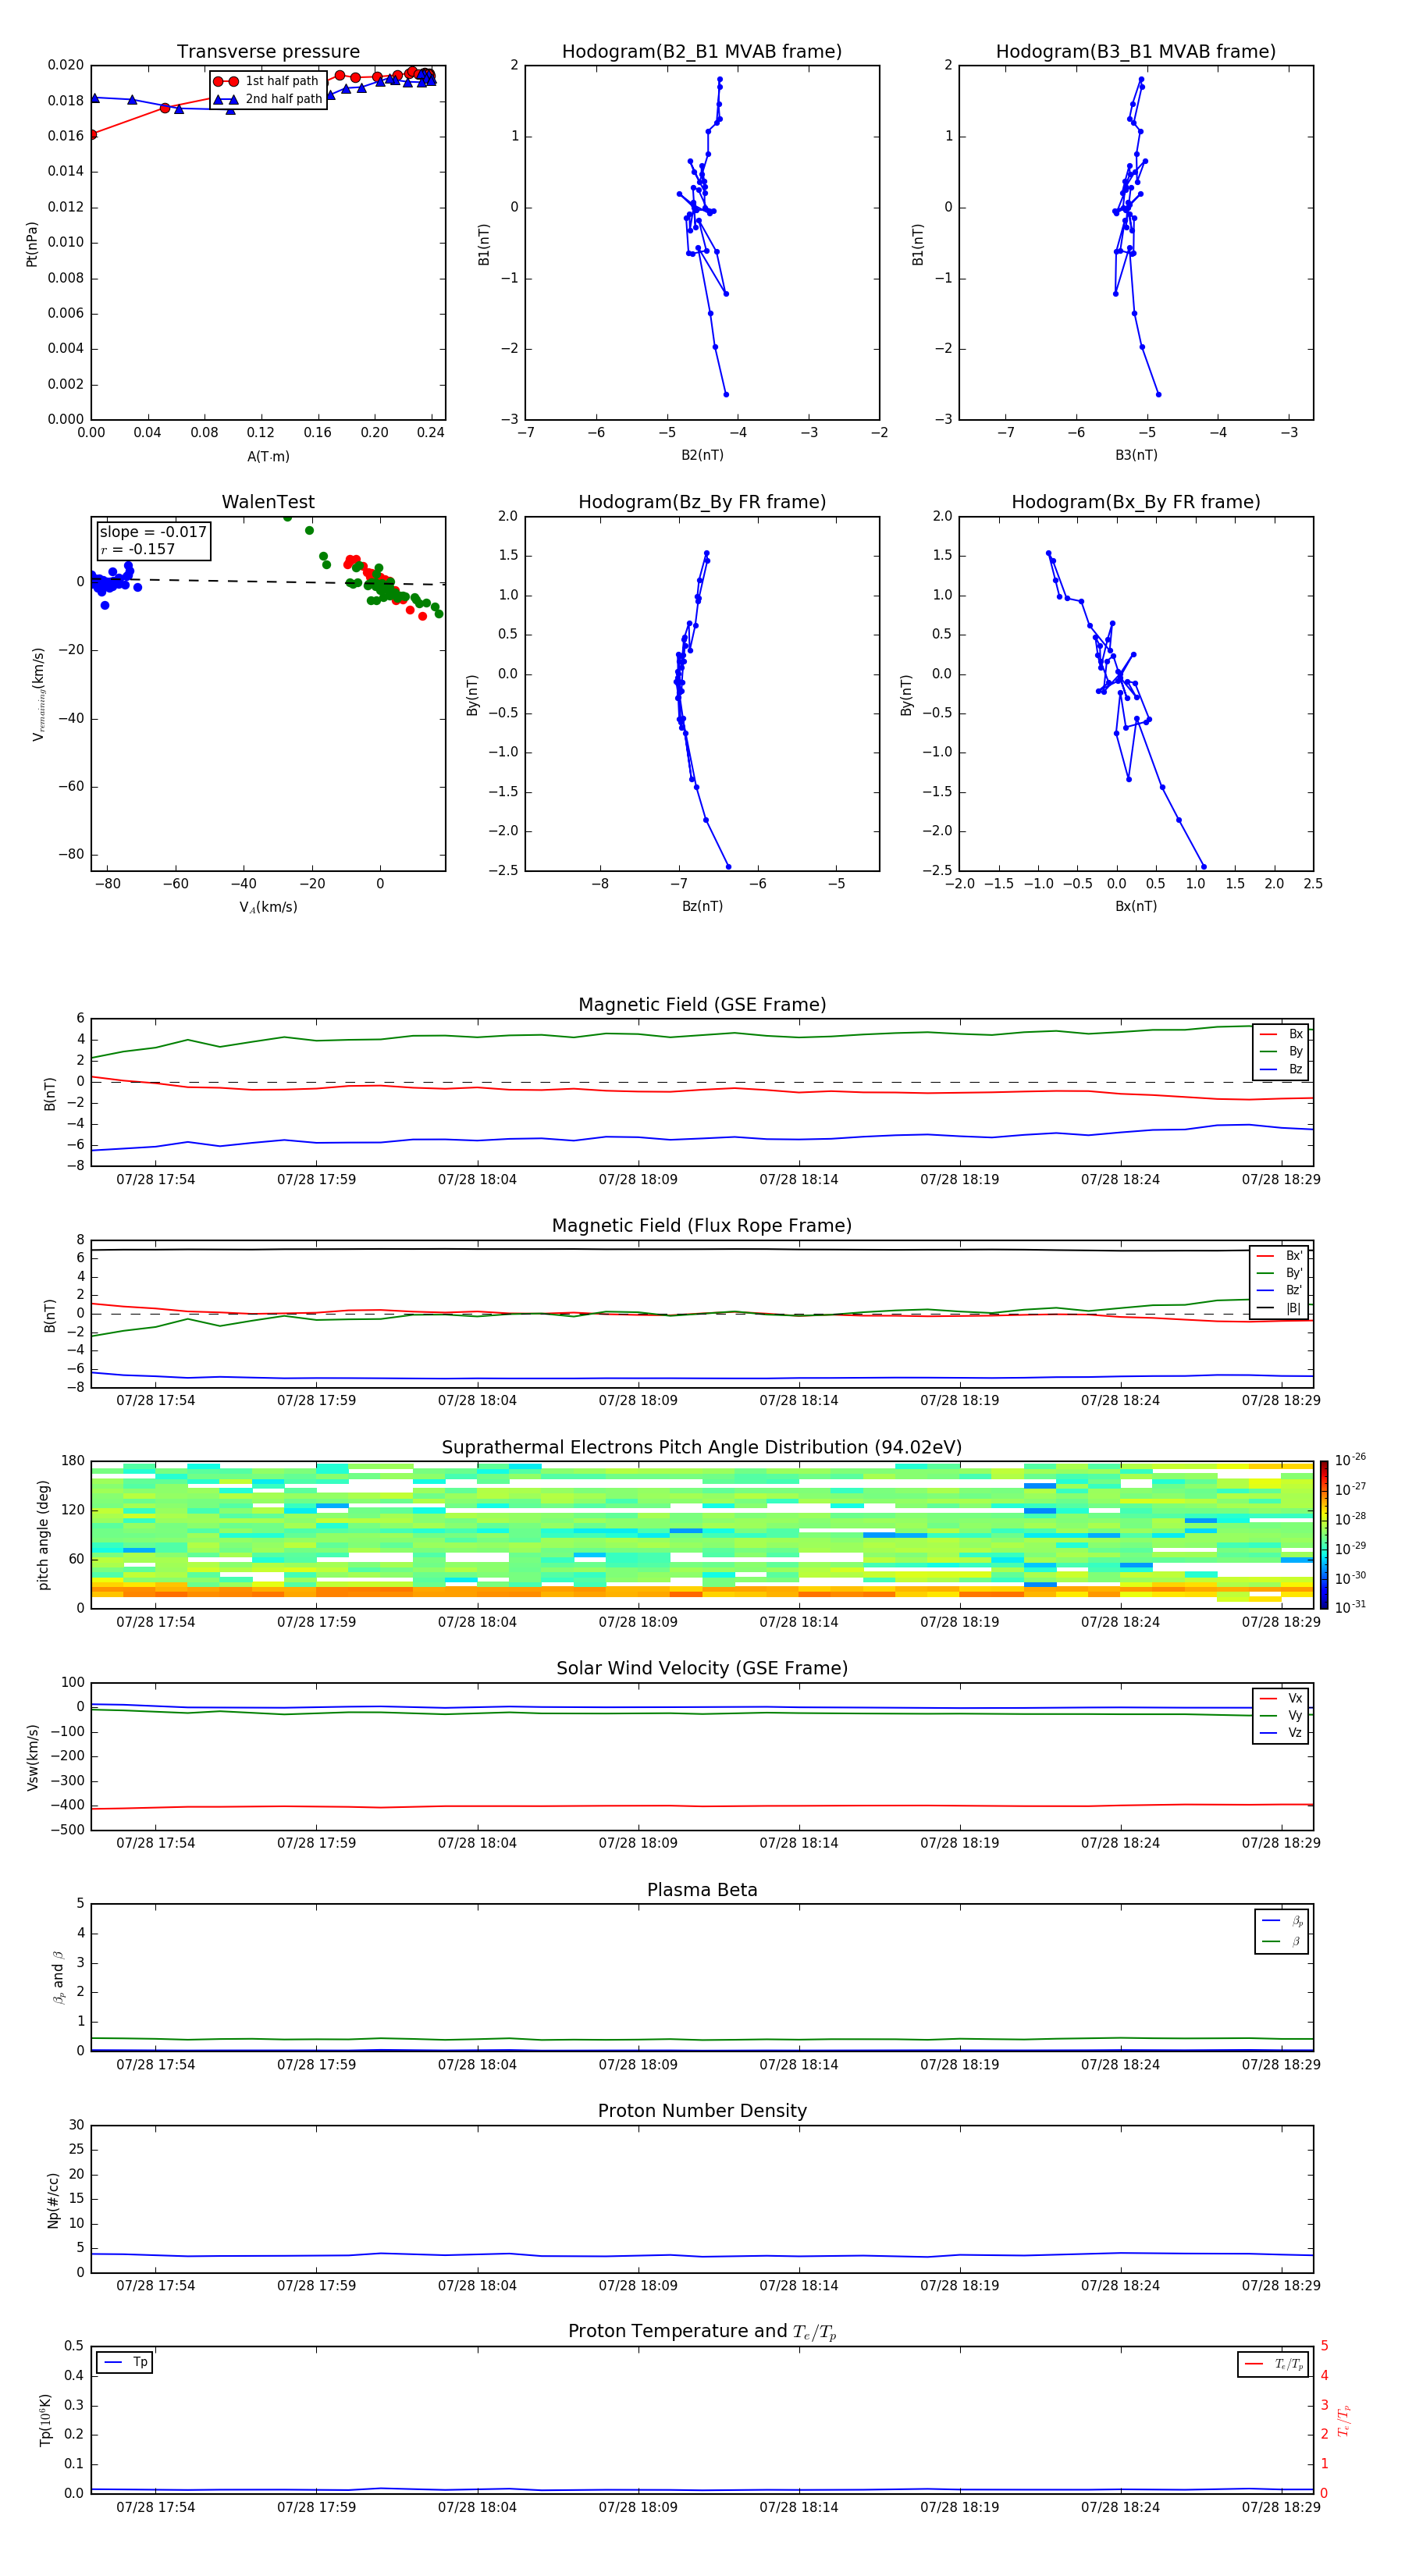
Task: Click 'Pt(nPa)' y-axis label
Action: click(x=32, y=243)
